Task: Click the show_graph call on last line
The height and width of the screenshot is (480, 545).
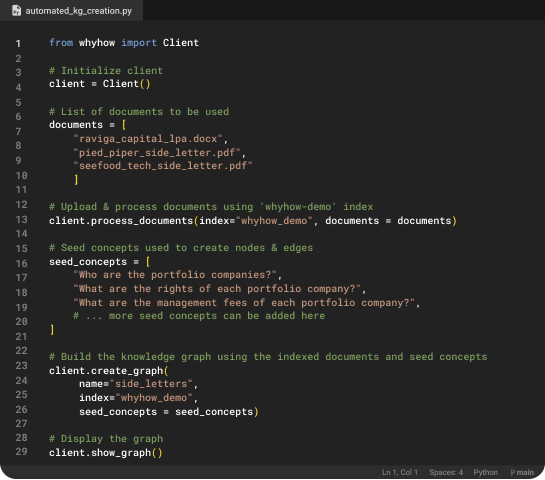Action: coord(121,453)
